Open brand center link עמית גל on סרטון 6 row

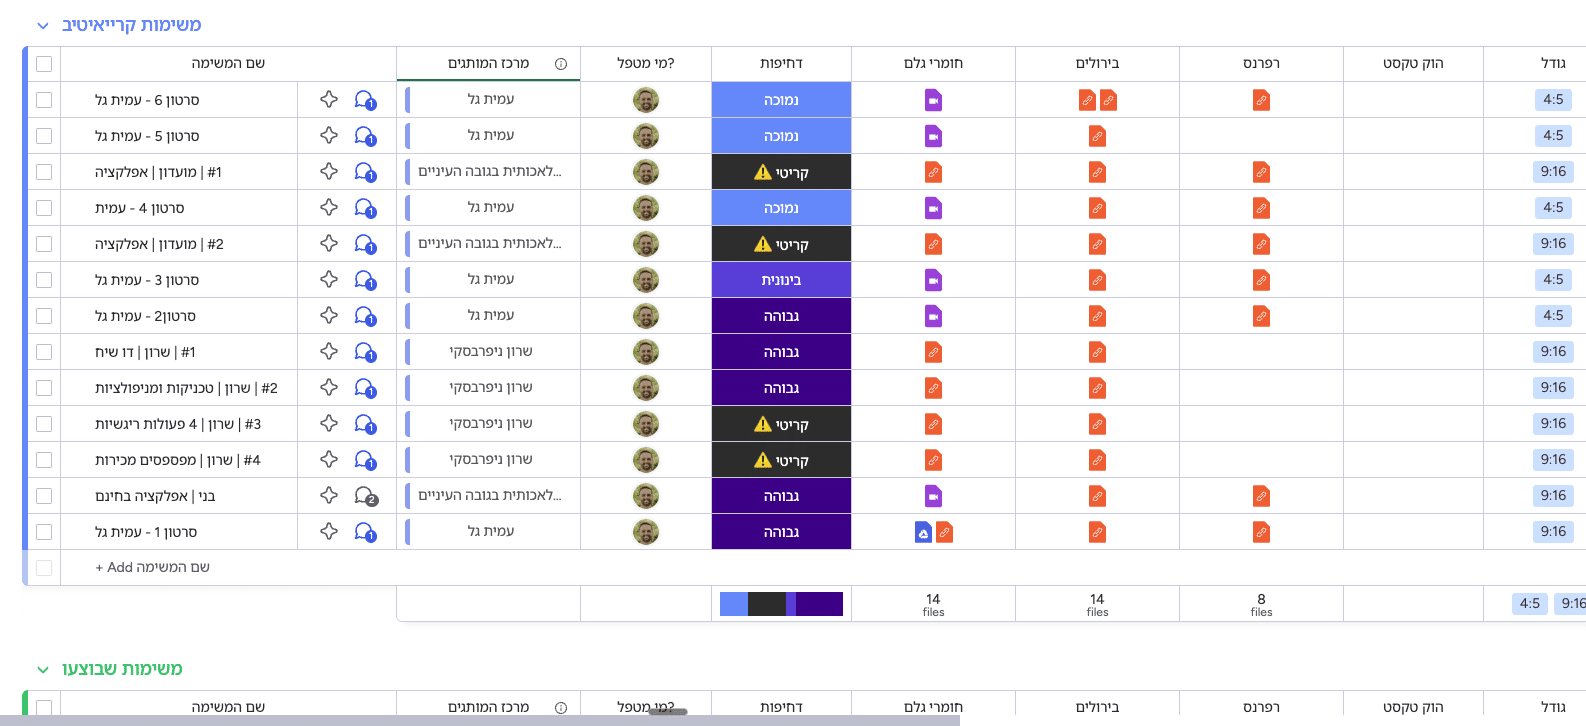pos(491,99)
